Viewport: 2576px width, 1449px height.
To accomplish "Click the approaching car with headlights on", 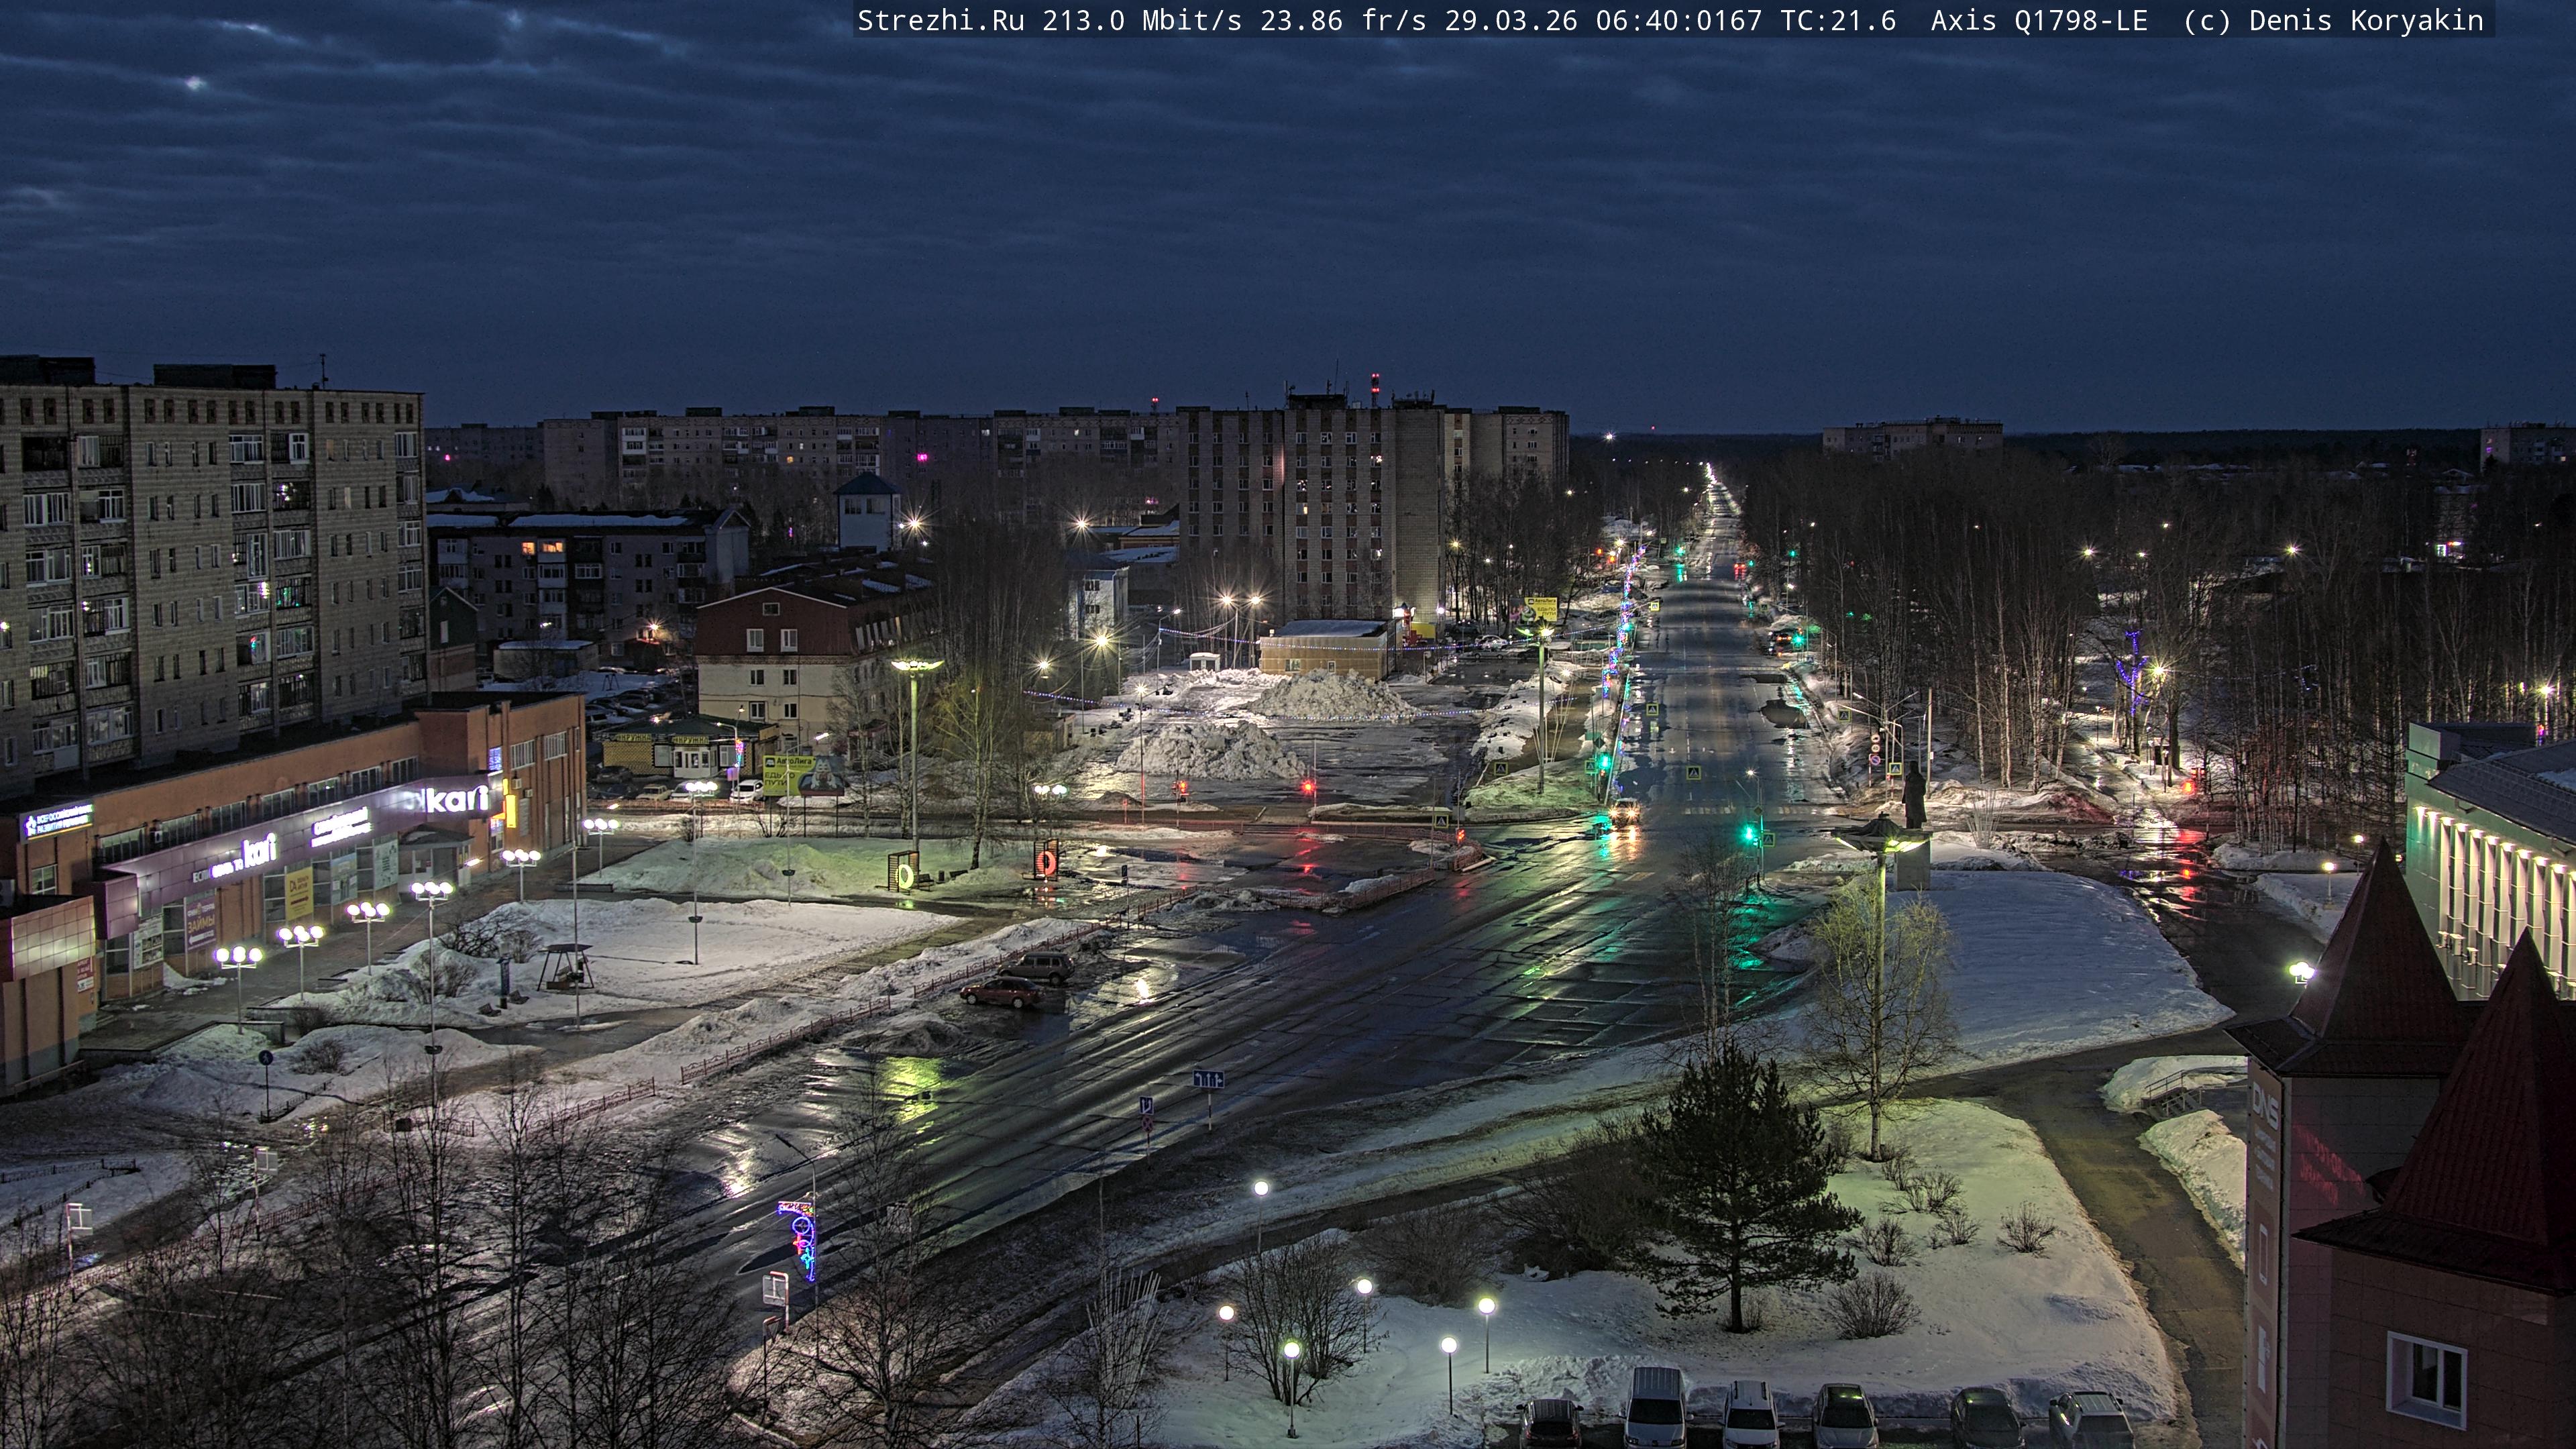I will pyautogui.click(x=1624, y=812).
